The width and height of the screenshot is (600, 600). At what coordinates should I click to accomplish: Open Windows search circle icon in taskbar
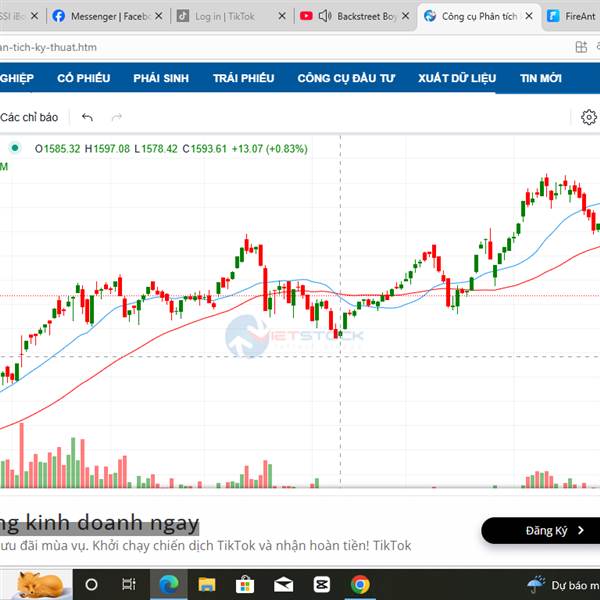coord(91,584)
